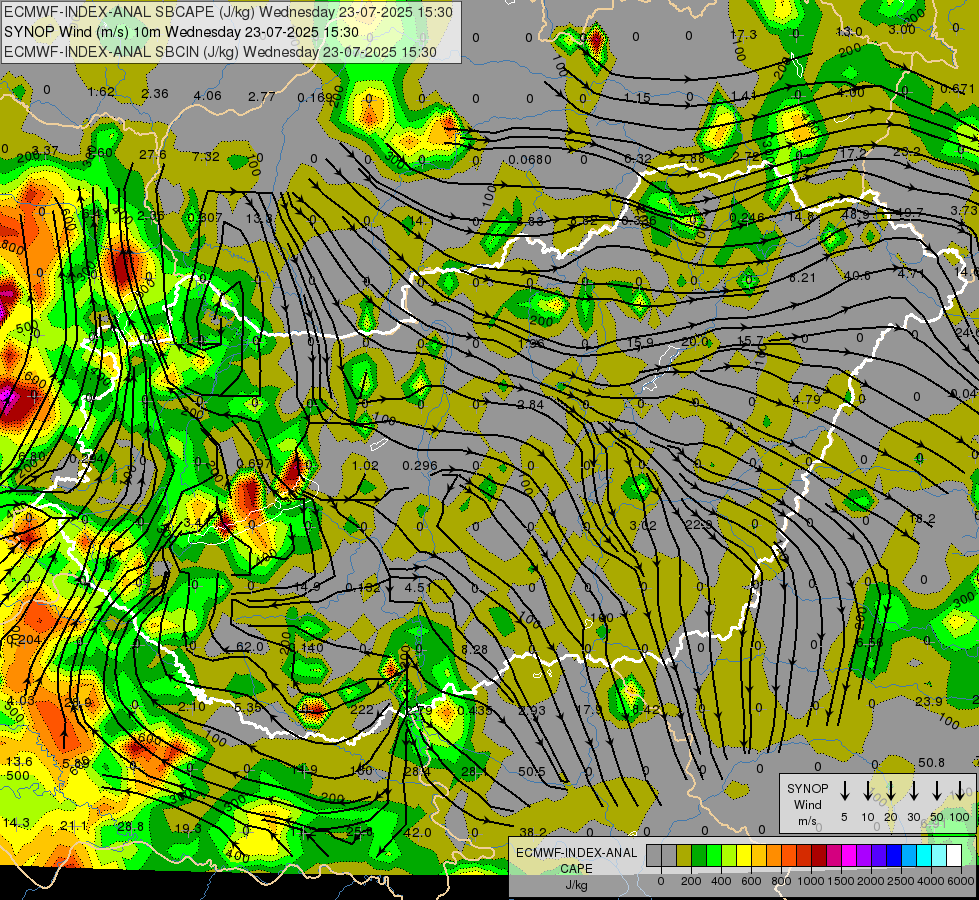
Task: Click the 5.35 station value
Action: click(248, 707)
